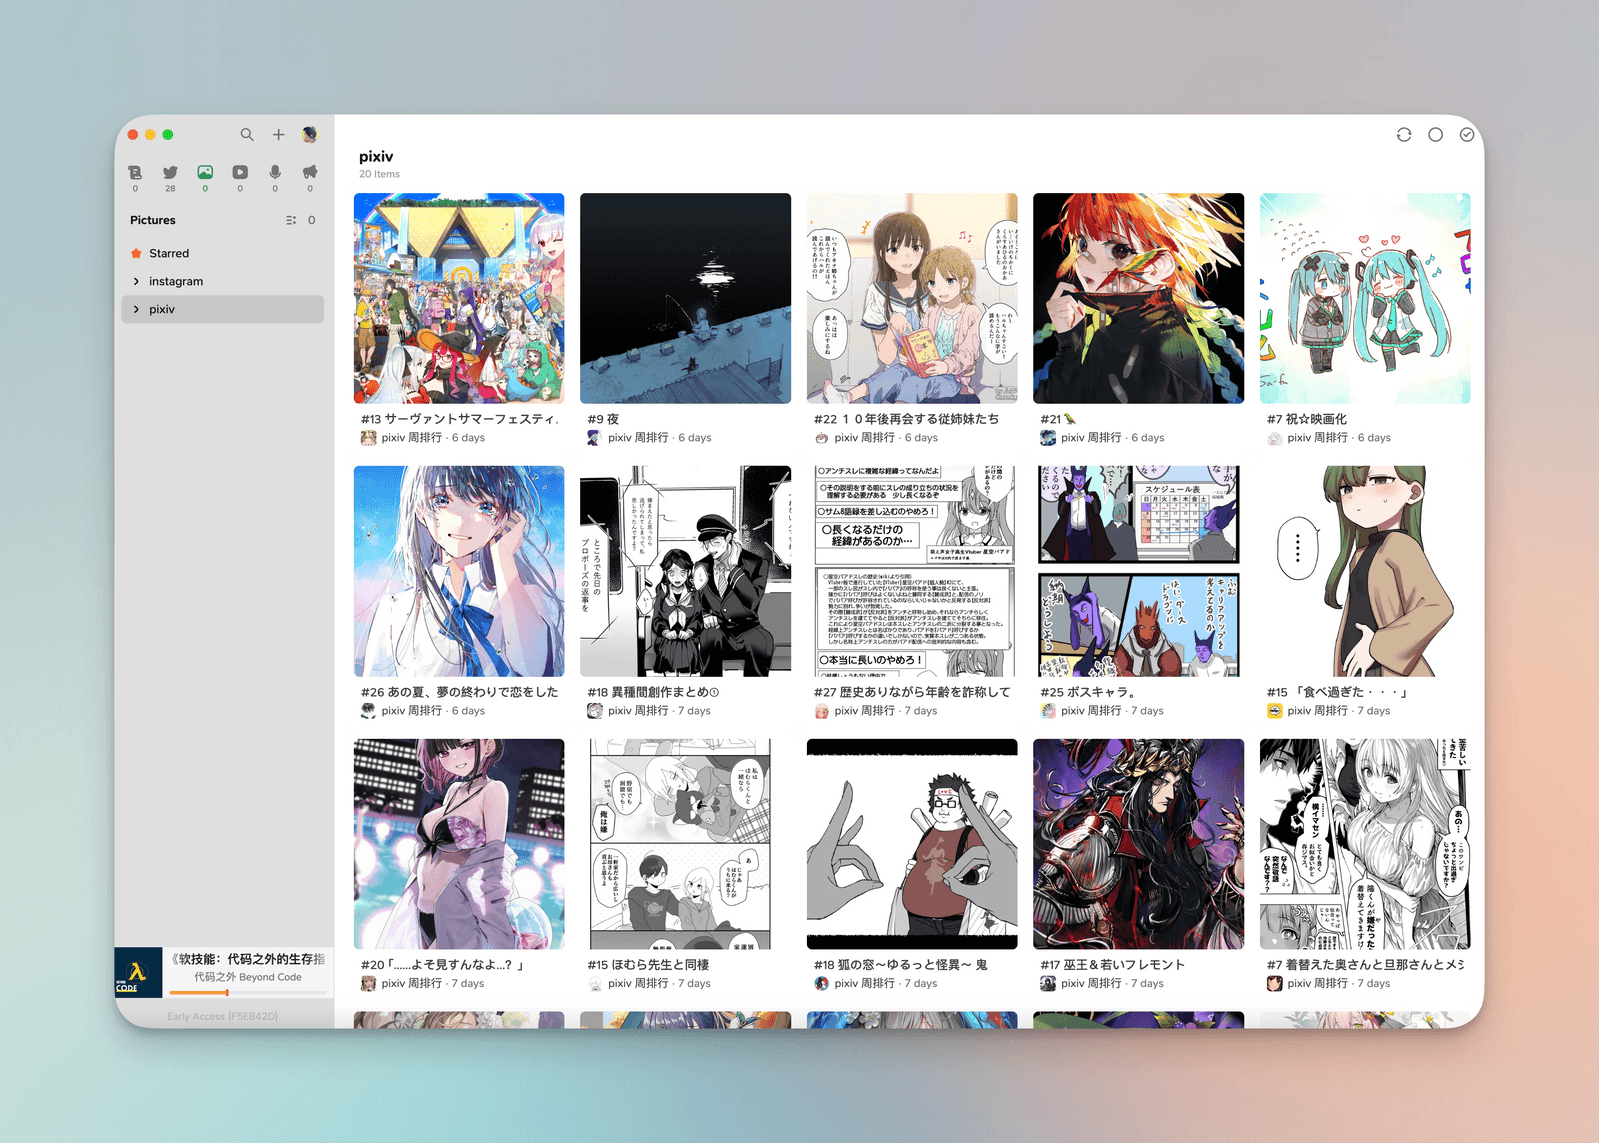Toggle the unread-only circle filter
The width and height of the screenshot is (1599, 1143).
pyautogui.click(x=1435, y=134)
